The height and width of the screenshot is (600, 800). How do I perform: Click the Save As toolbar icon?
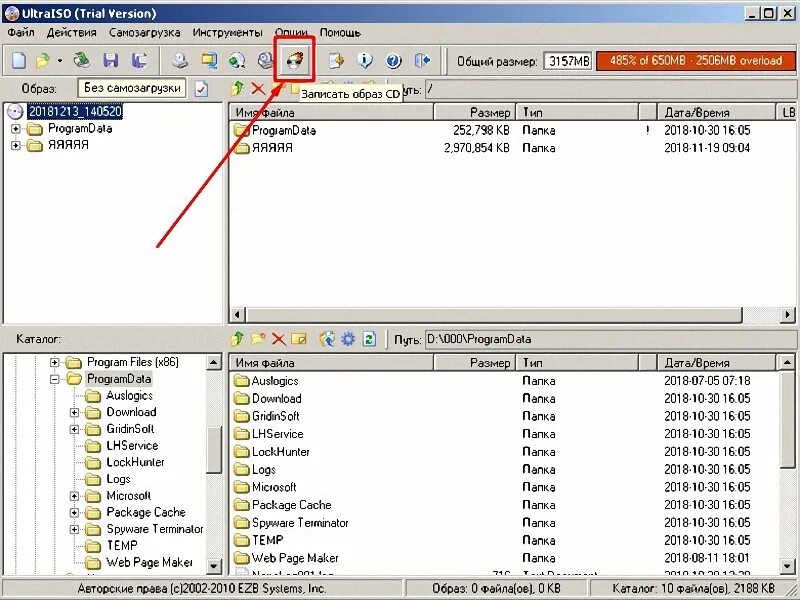(x=139, y=60)
